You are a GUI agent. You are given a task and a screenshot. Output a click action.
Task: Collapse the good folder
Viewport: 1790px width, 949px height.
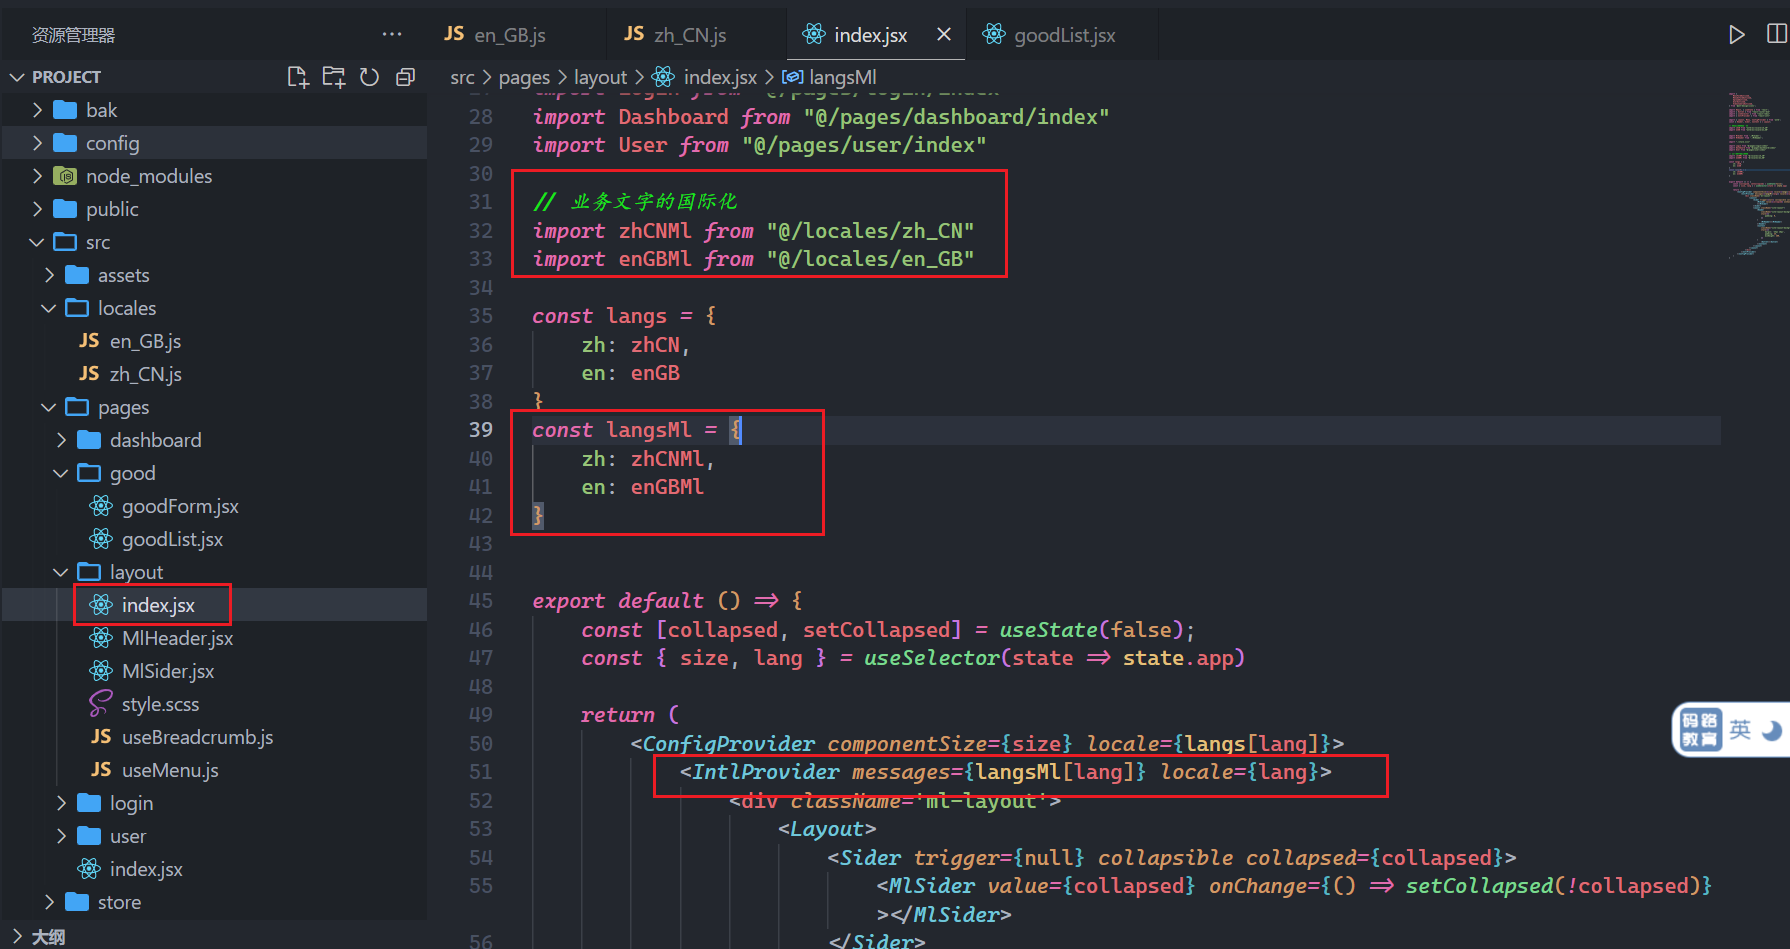click(61, 473)
